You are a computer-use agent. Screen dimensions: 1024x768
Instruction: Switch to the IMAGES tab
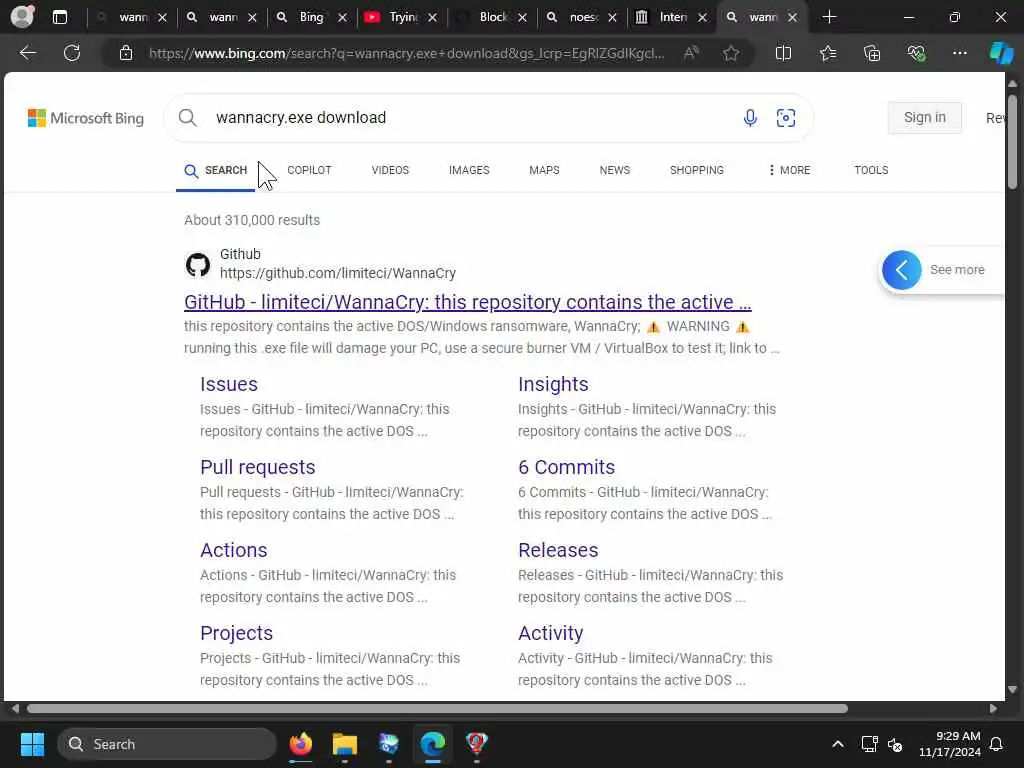469,170
